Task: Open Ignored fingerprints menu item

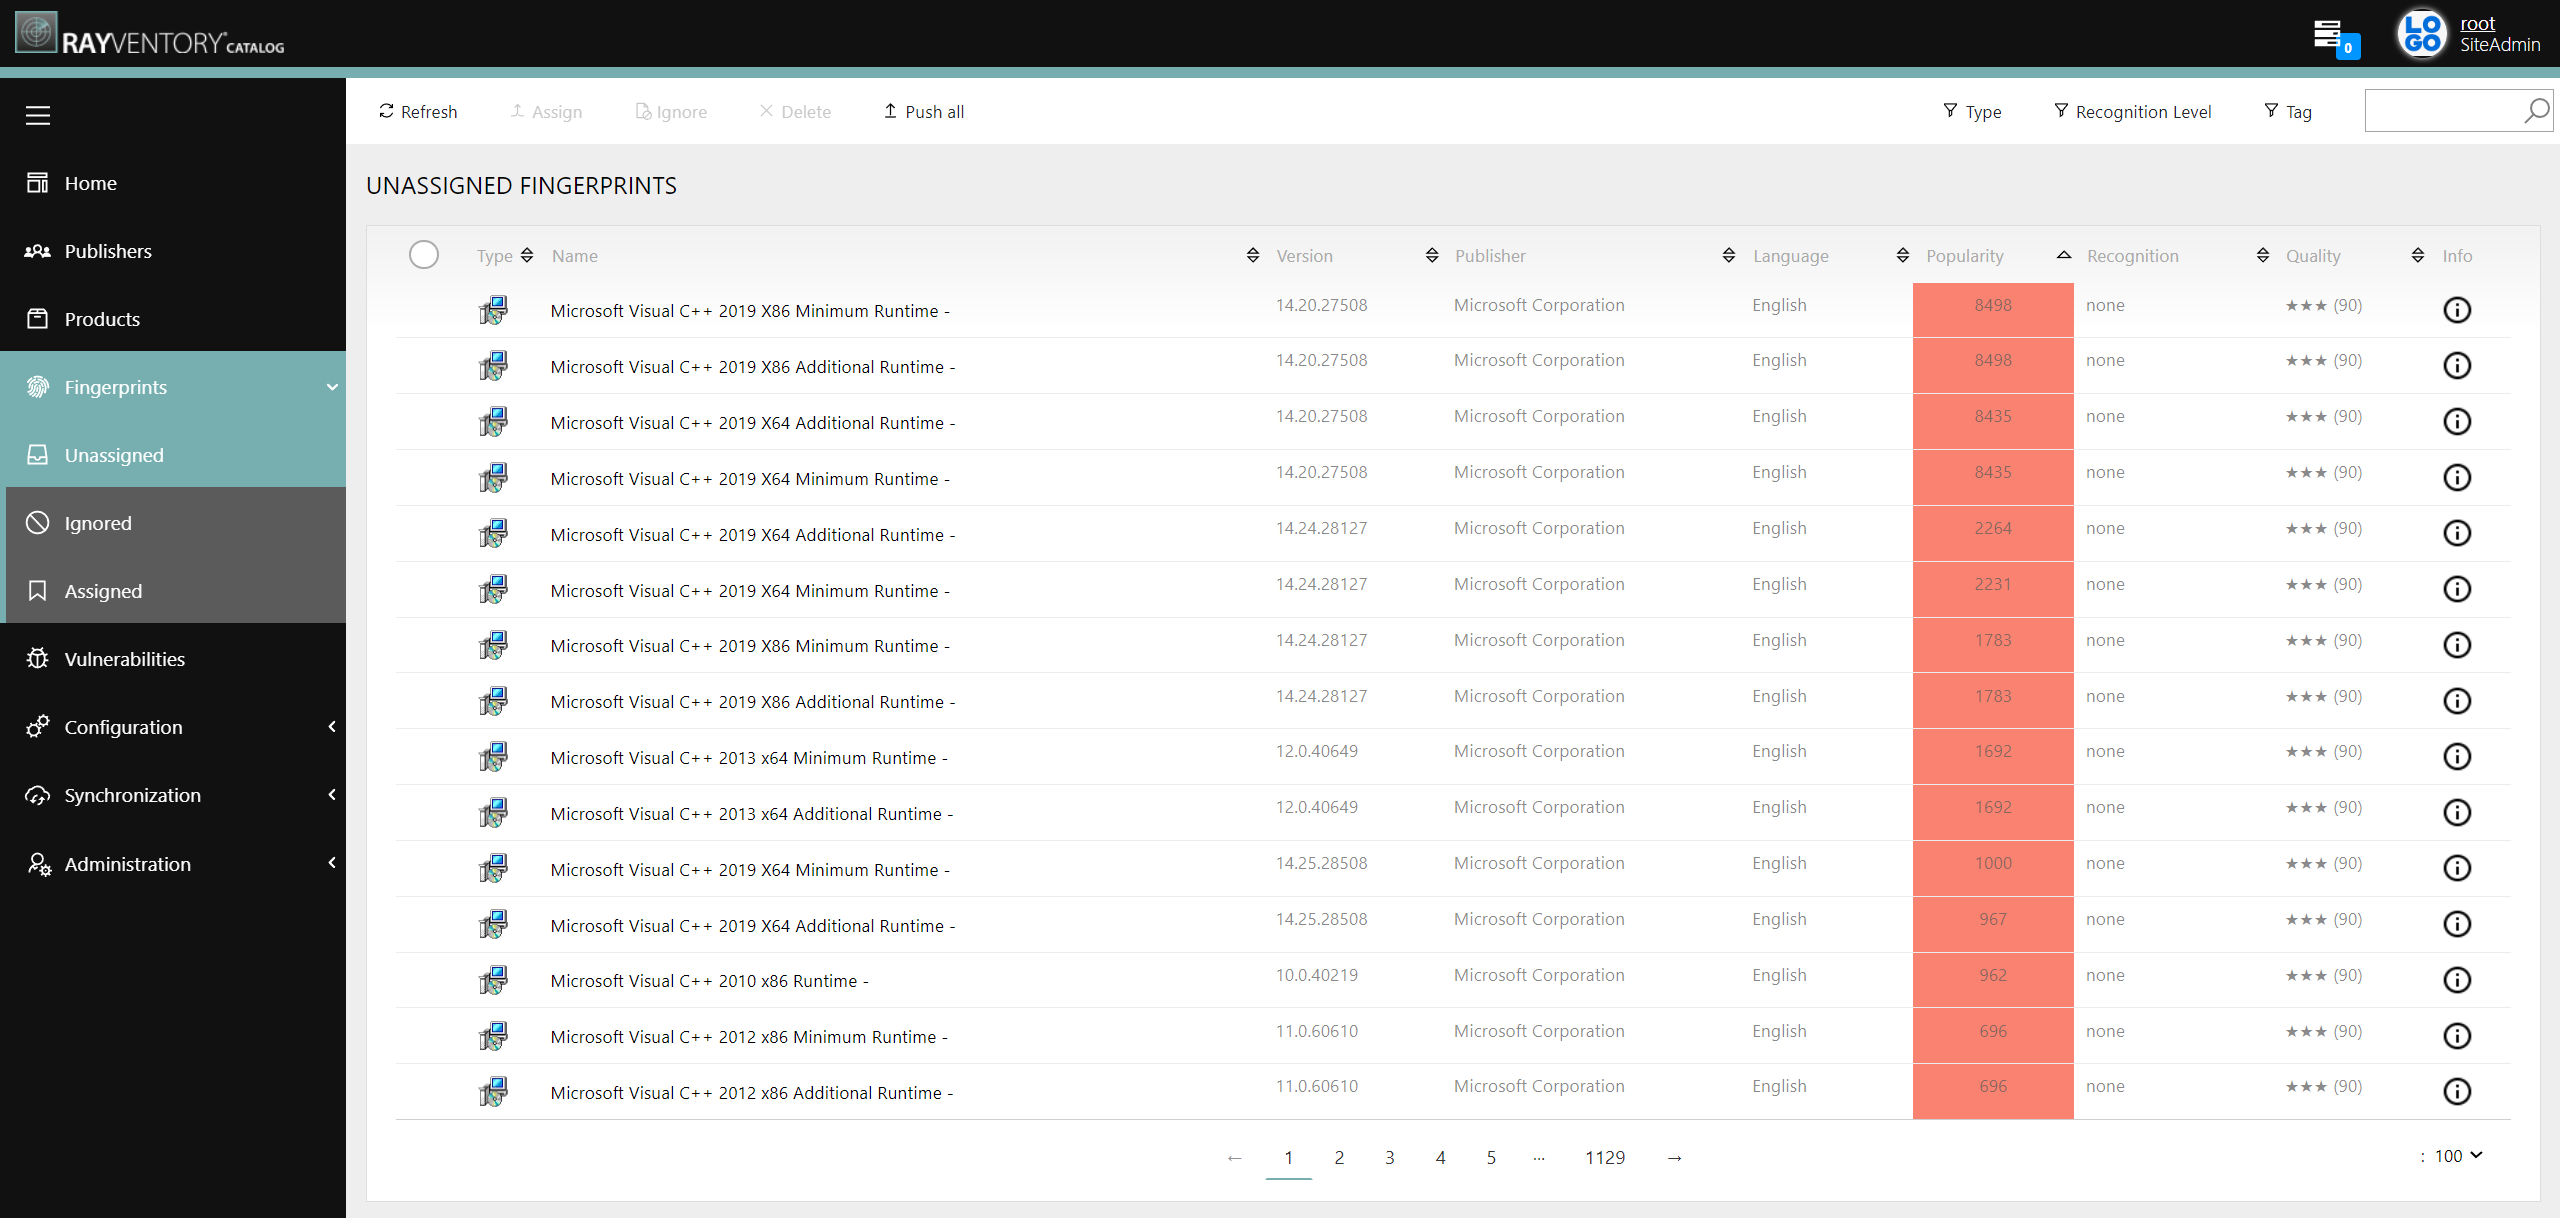Action: (x=98, y=523)
